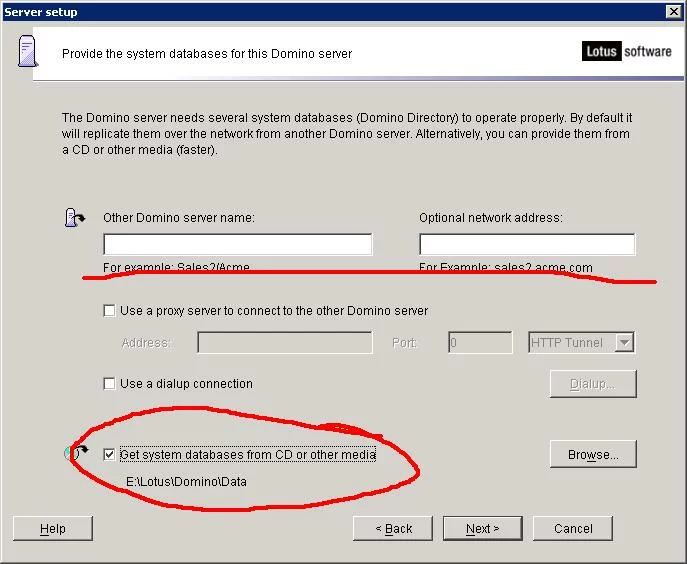Screen dimensions: 687x564
Task: Click the Optional network address field
Action: [x=527, y=245]
